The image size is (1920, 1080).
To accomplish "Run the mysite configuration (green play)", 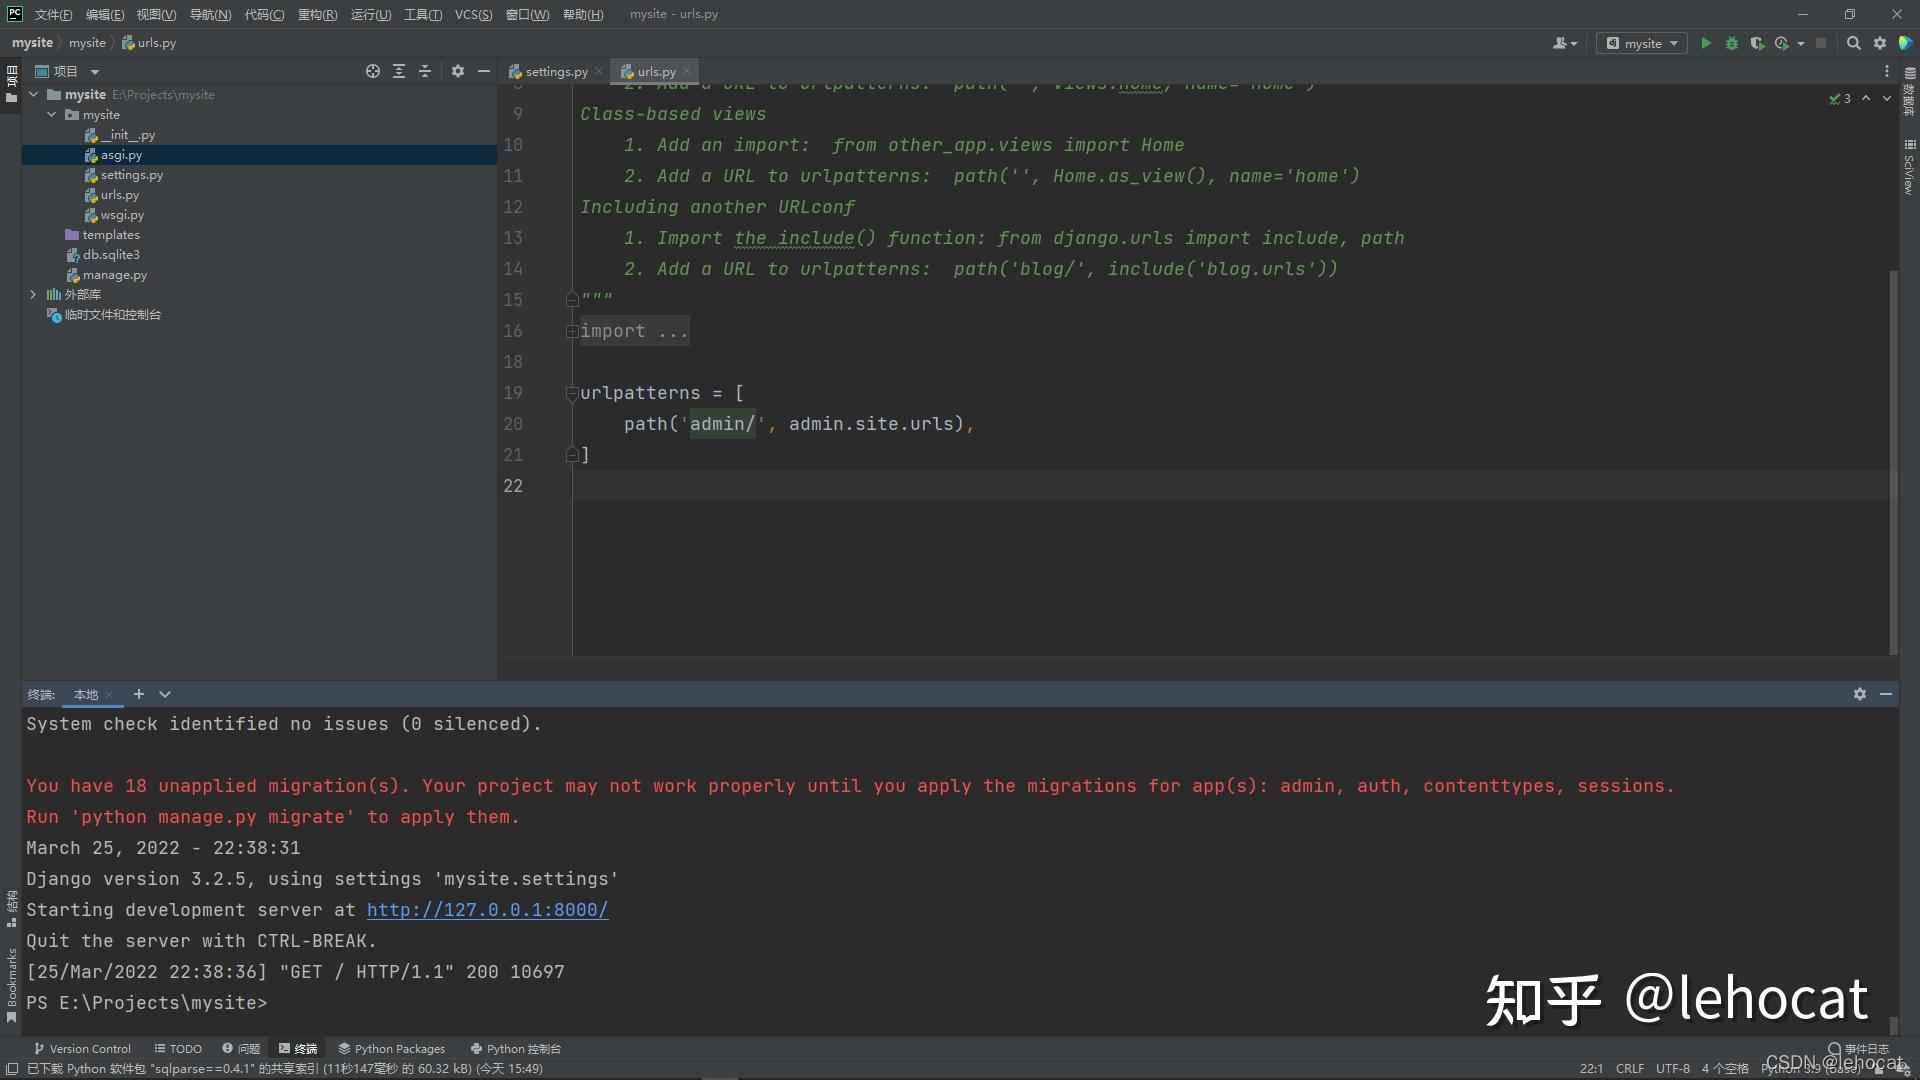I will tap(1705, 43).
